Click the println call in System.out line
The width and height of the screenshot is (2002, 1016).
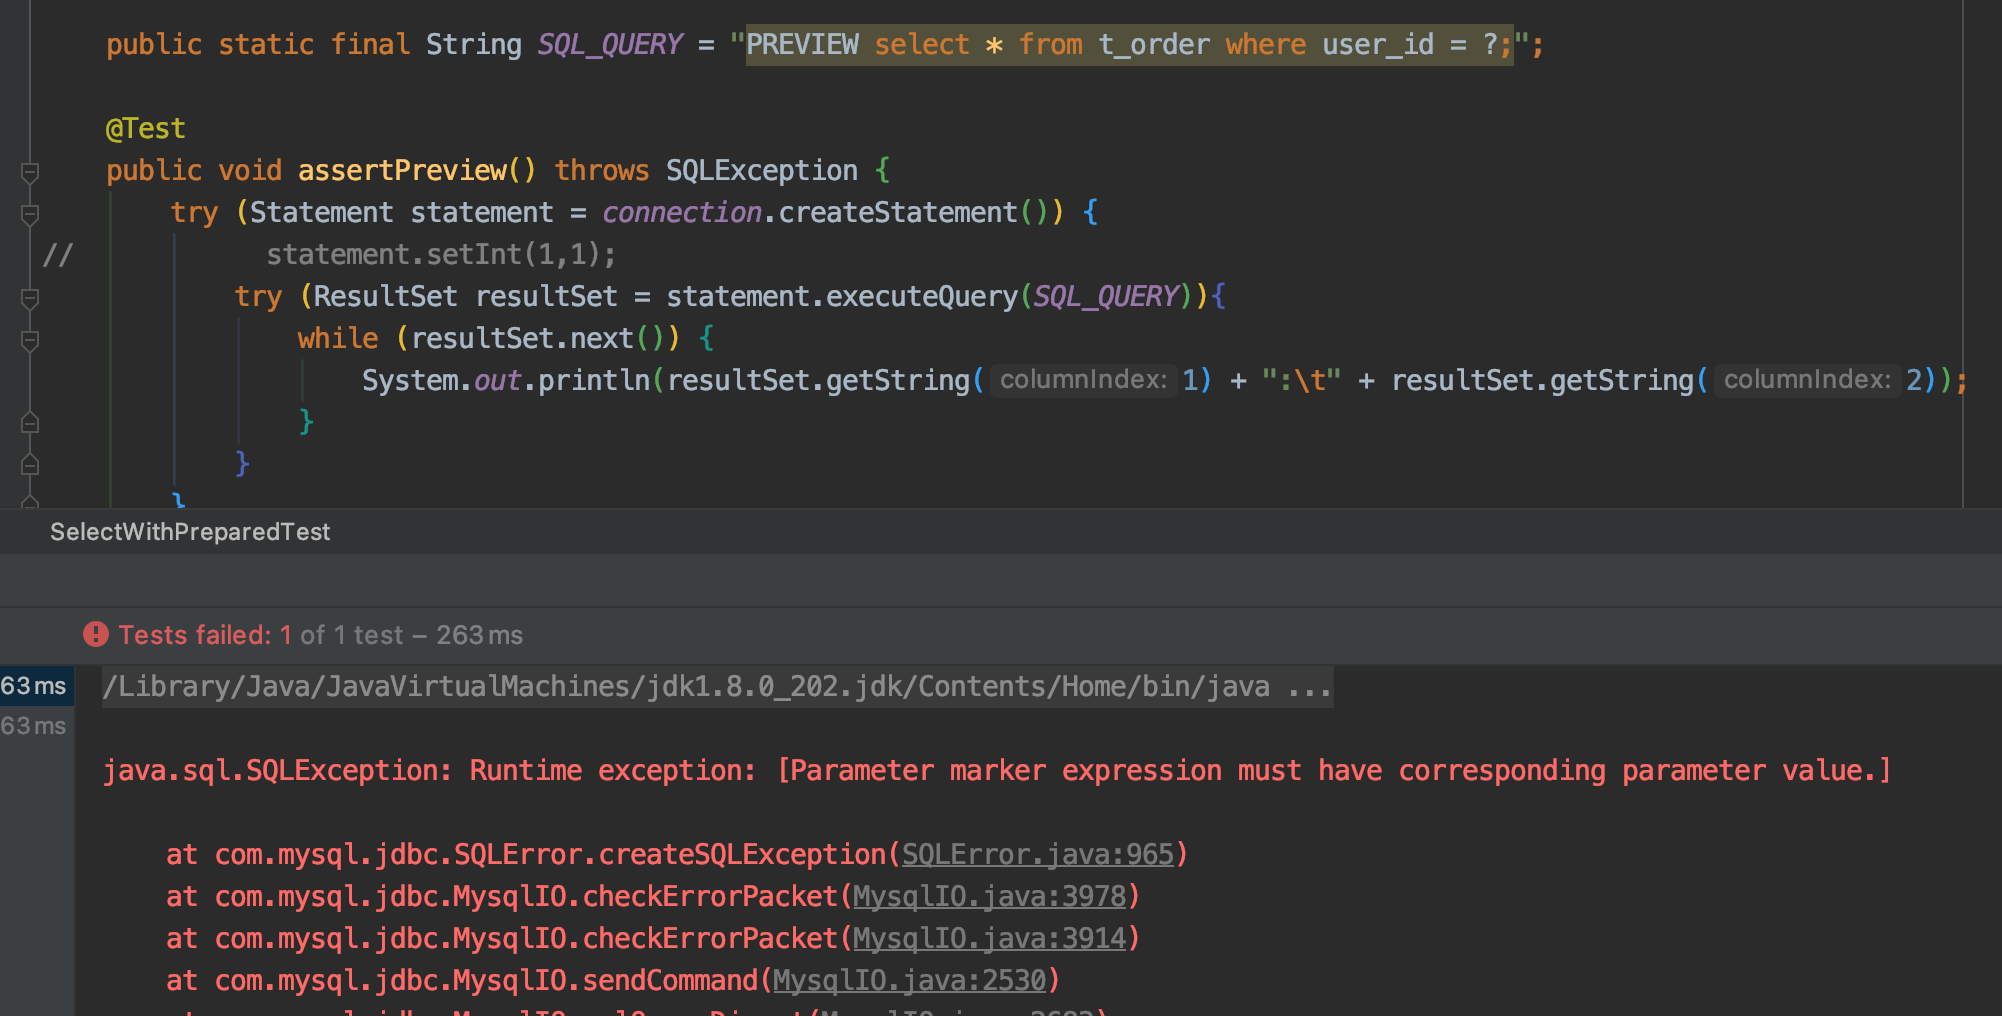coord(594,381)
